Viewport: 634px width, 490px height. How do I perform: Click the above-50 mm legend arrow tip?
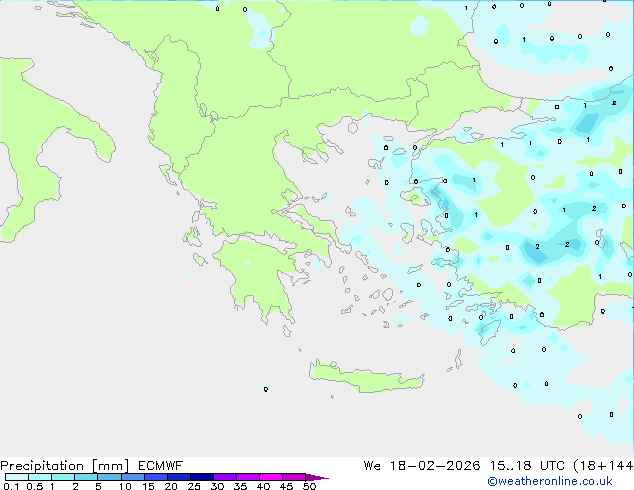point(317,477)
